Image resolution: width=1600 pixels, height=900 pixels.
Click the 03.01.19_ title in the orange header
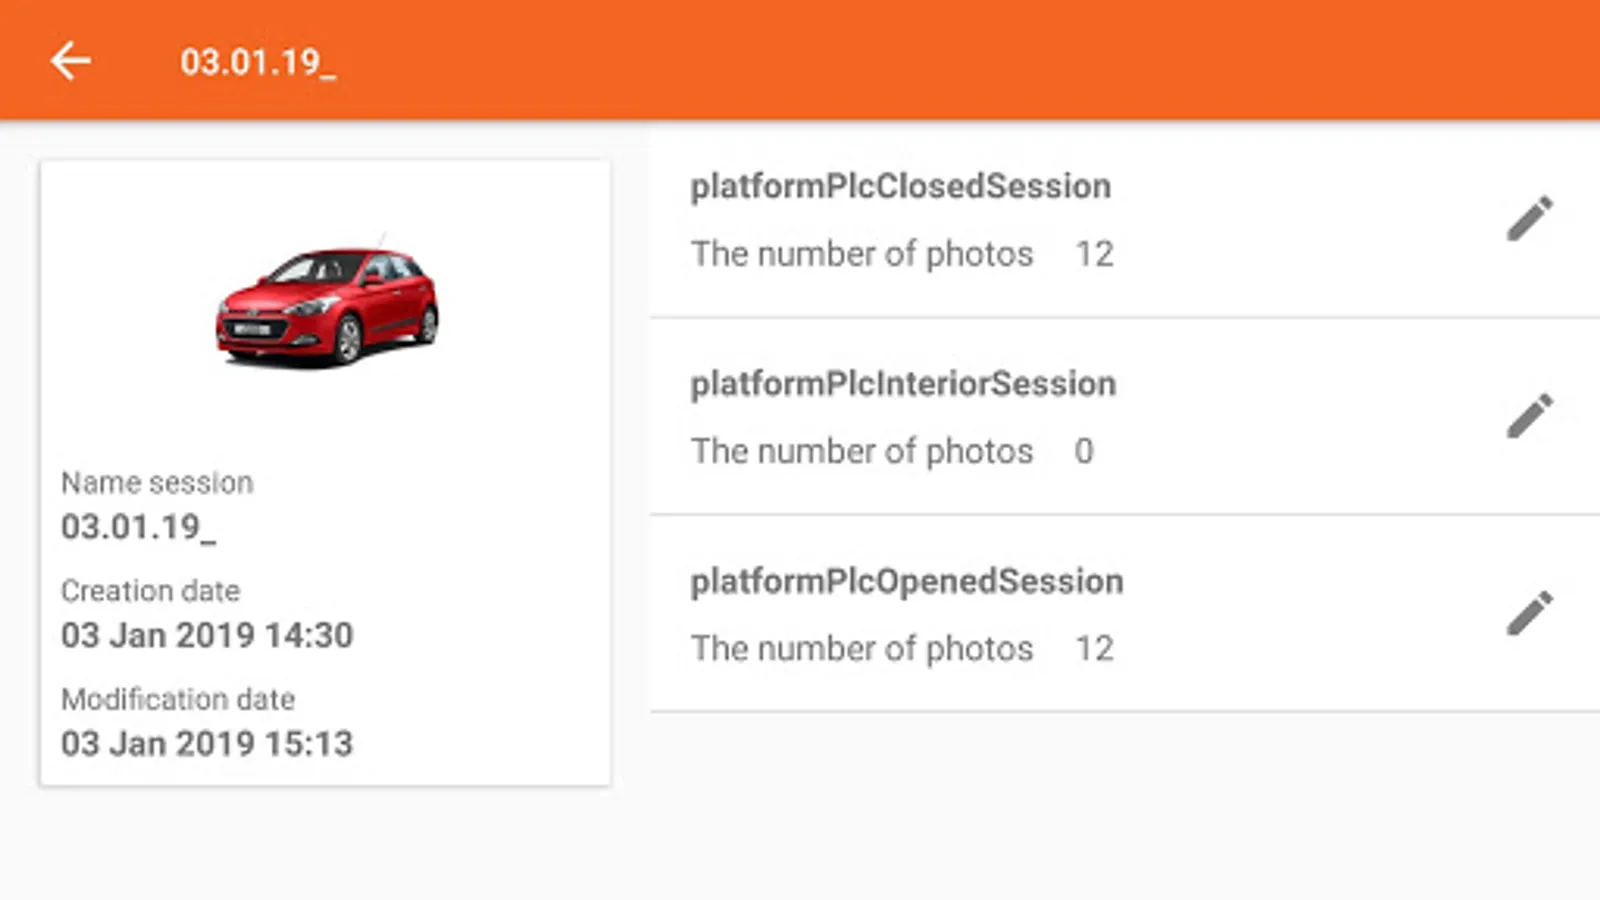click(258, 62)
